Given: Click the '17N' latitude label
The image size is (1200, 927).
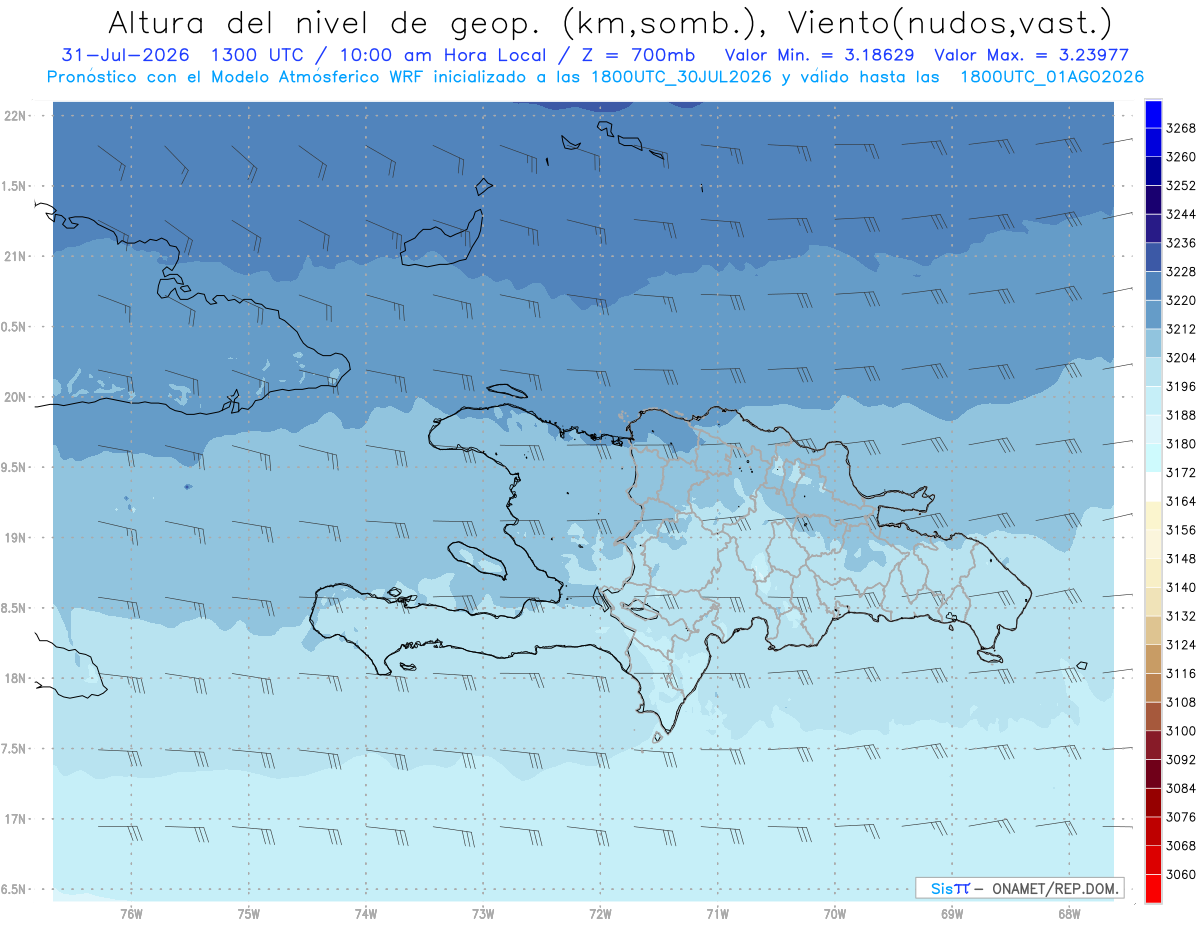Looking at the screenshot, I should click(14, 819).
